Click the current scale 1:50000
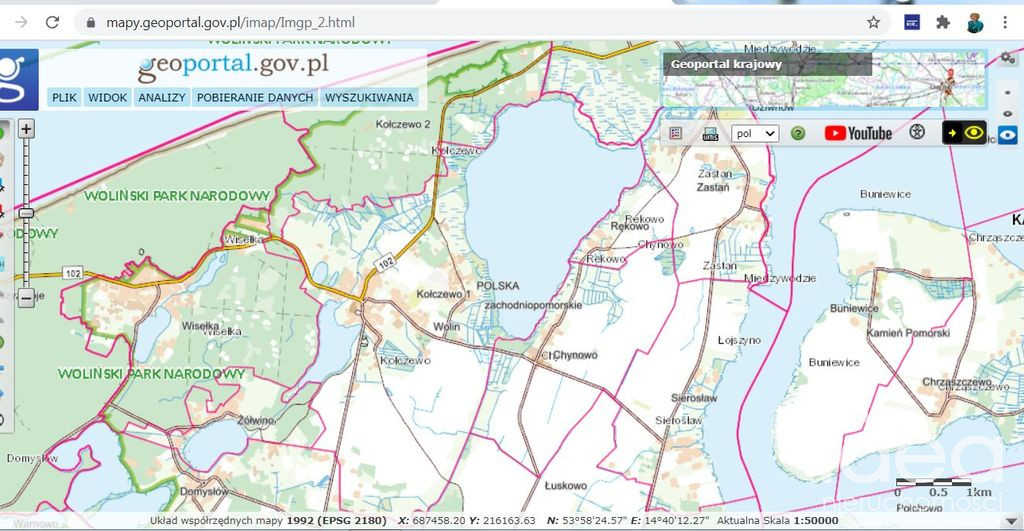 [816, 521]
